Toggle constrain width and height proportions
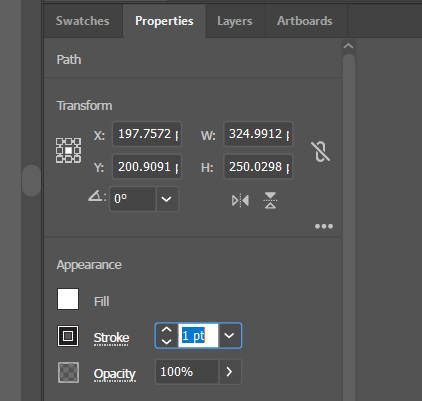The height and width of the screenshot is (401, 422). pos(320,151)
